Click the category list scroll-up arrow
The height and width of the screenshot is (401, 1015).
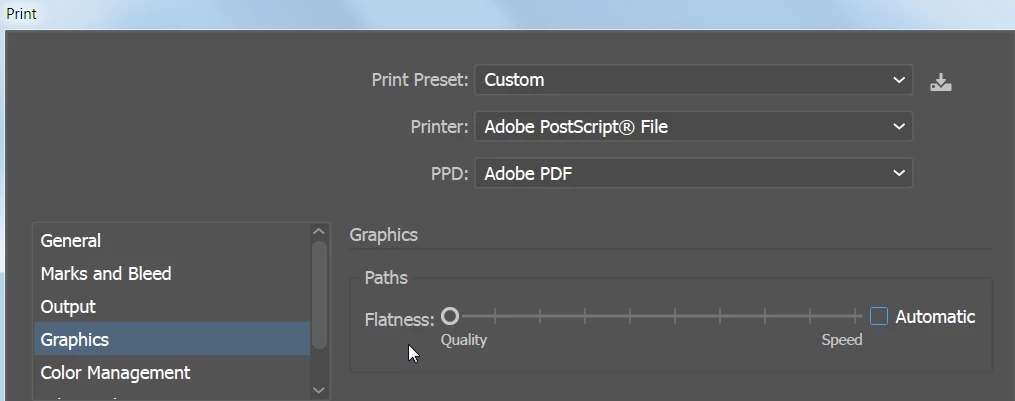319,233
